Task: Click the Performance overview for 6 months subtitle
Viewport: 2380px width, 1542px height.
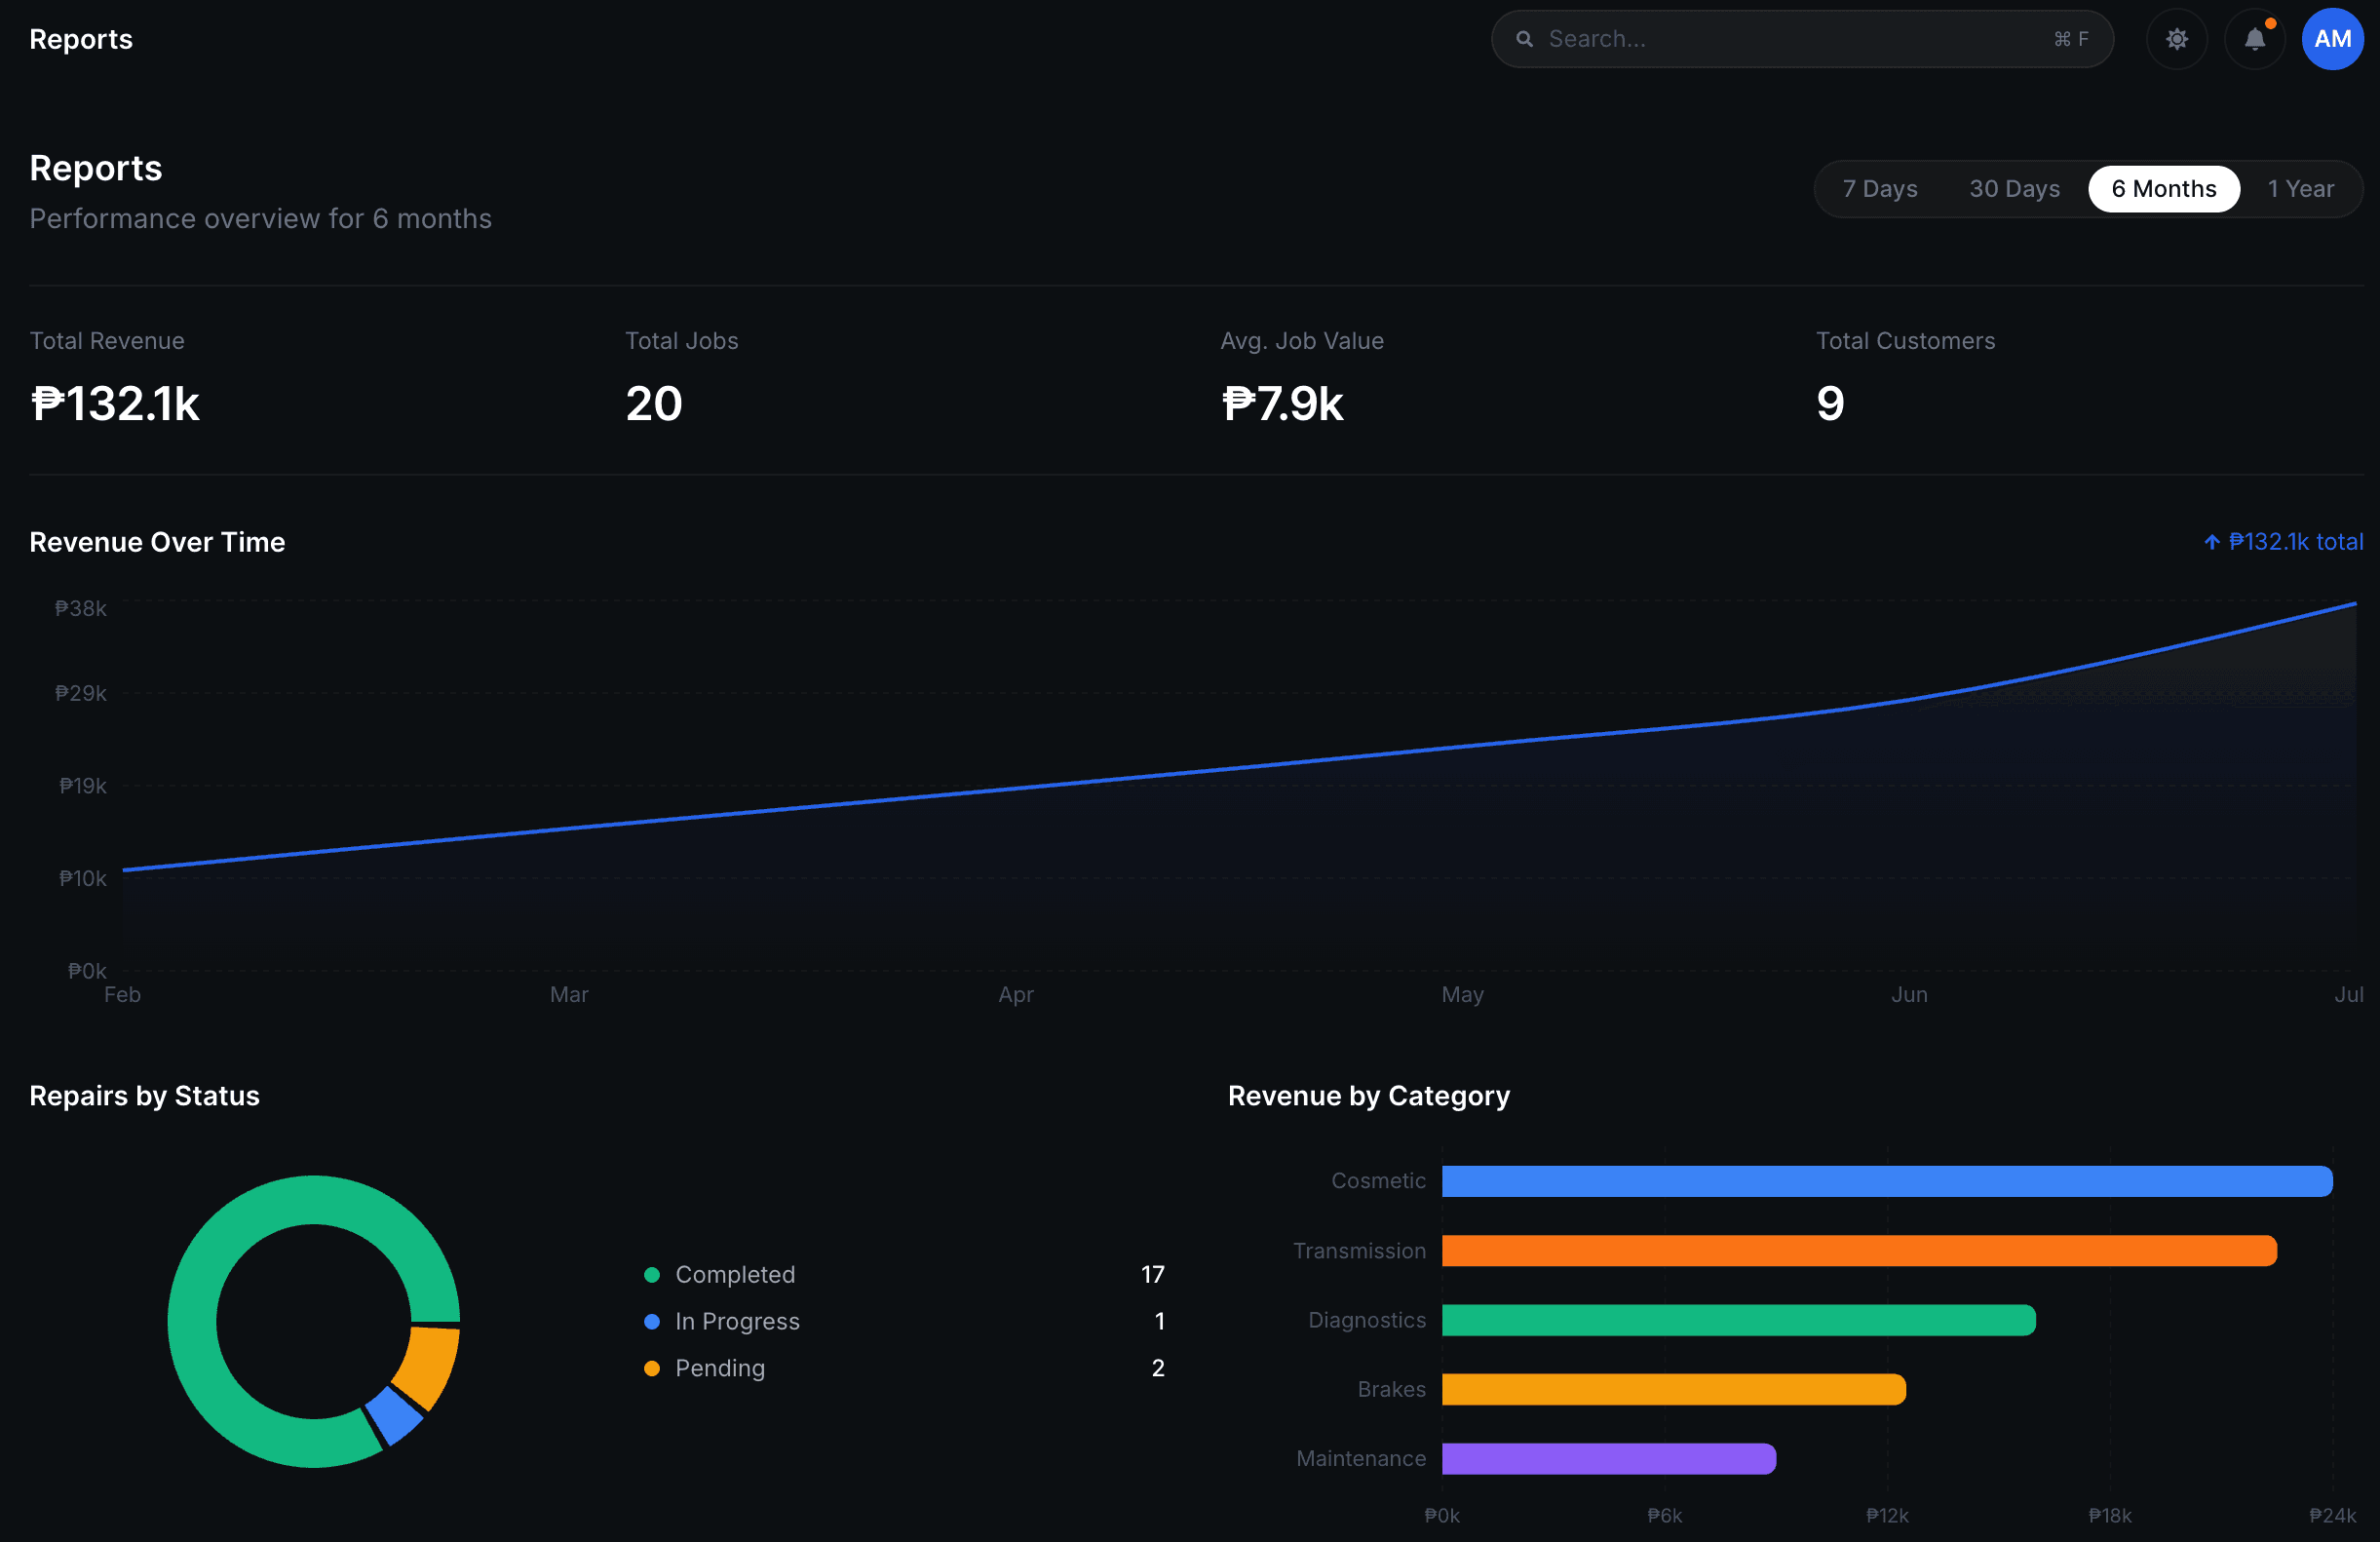Action: click(x=260, y=218)
